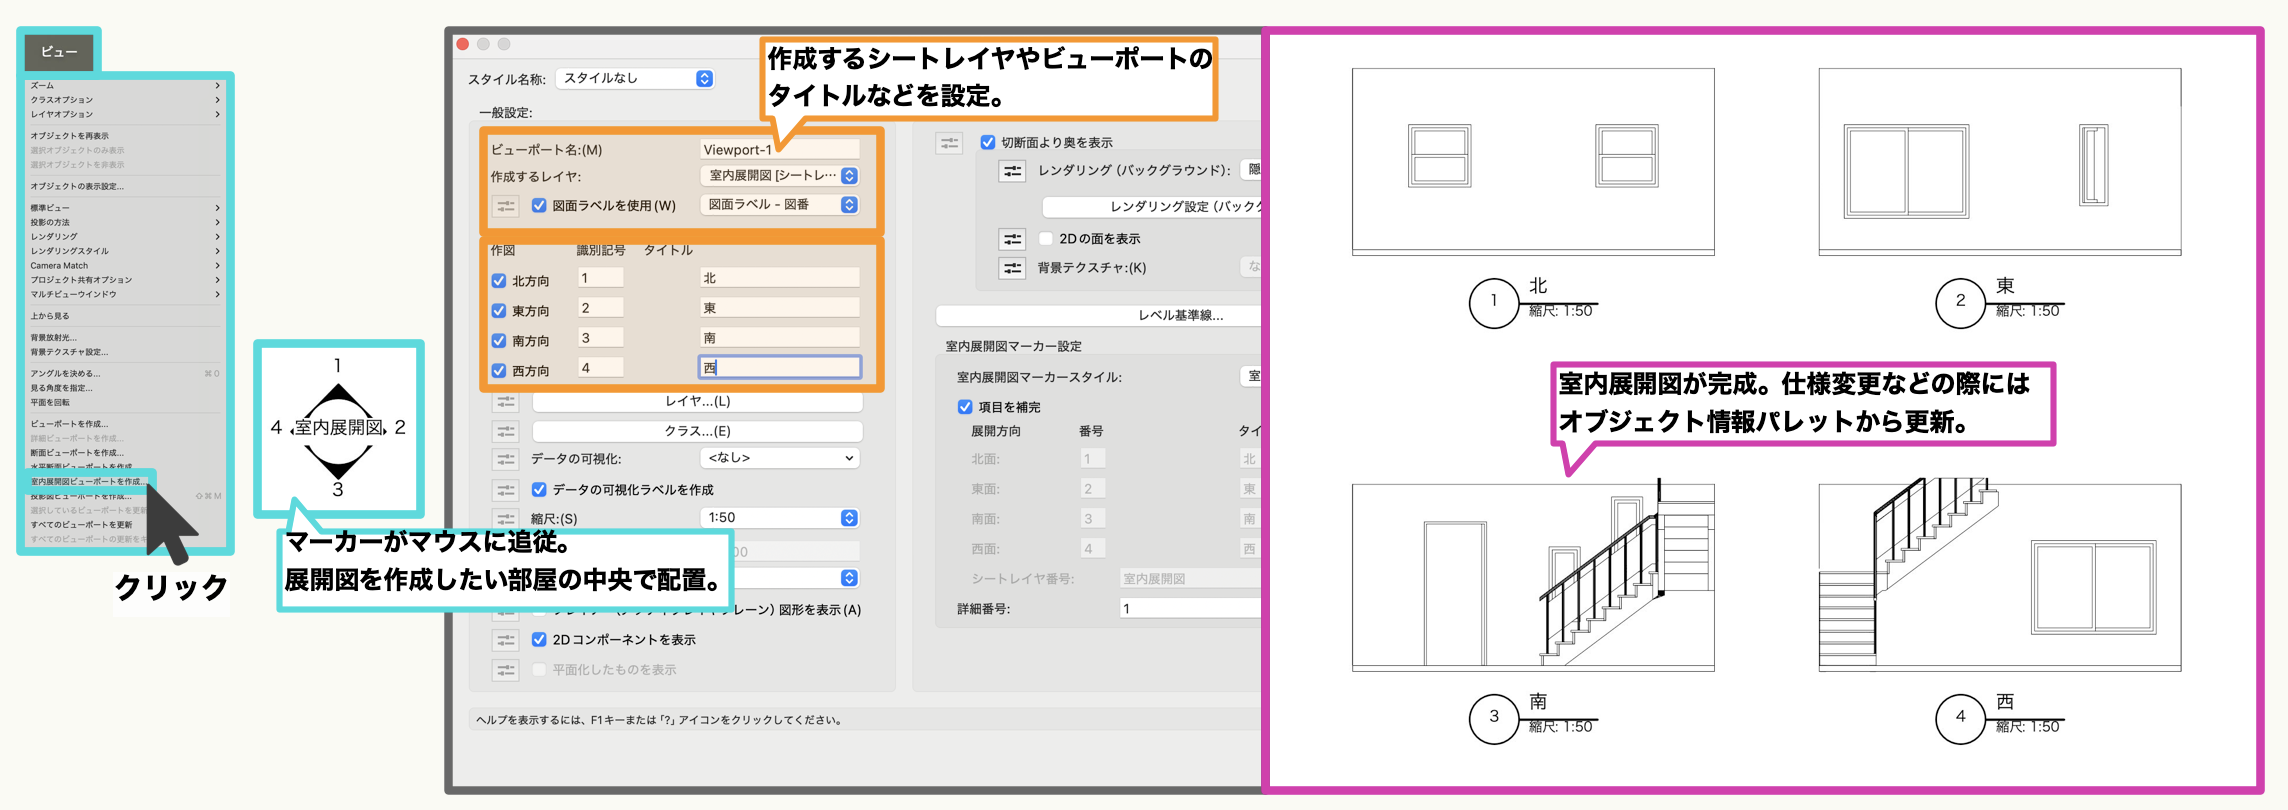This screenshot has width=2288, height=810.
Task: Click style settings icon beside 2Dの面を表示
Action: (x=1012, y=239)
